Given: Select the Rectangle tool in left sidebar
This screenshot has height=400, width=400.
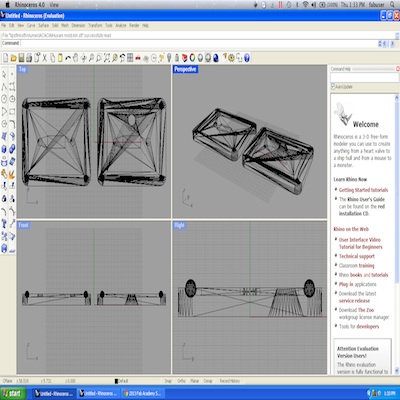Looking at the screenshot, I should coord(12,111).
